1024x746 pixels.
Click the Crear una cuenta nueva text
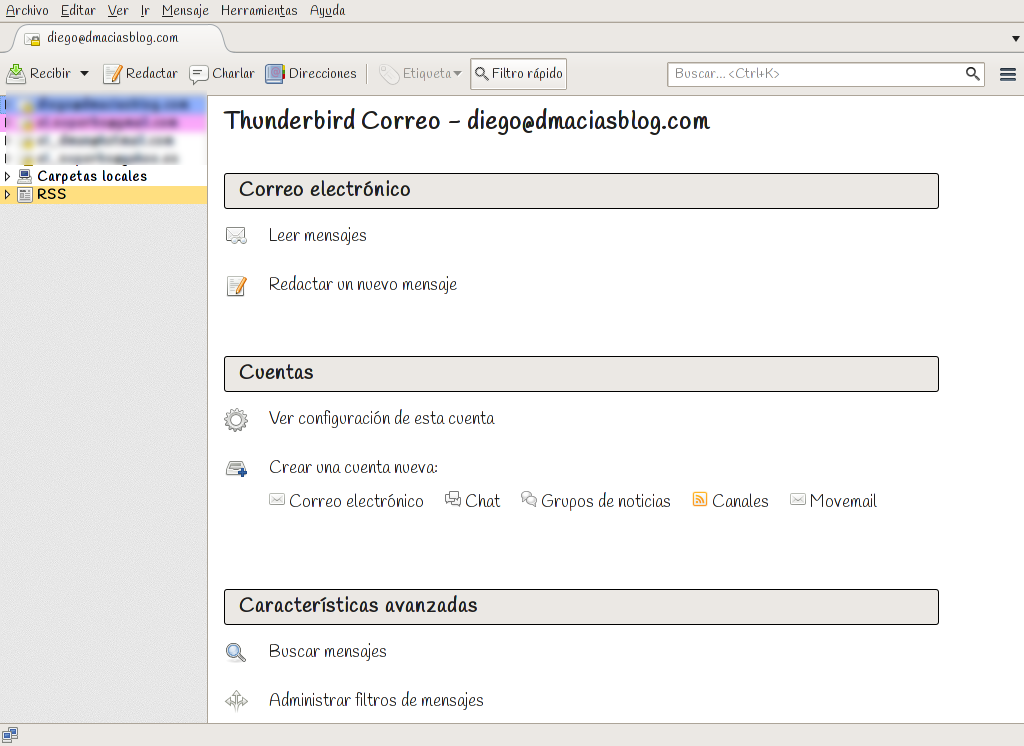(353, 468)
